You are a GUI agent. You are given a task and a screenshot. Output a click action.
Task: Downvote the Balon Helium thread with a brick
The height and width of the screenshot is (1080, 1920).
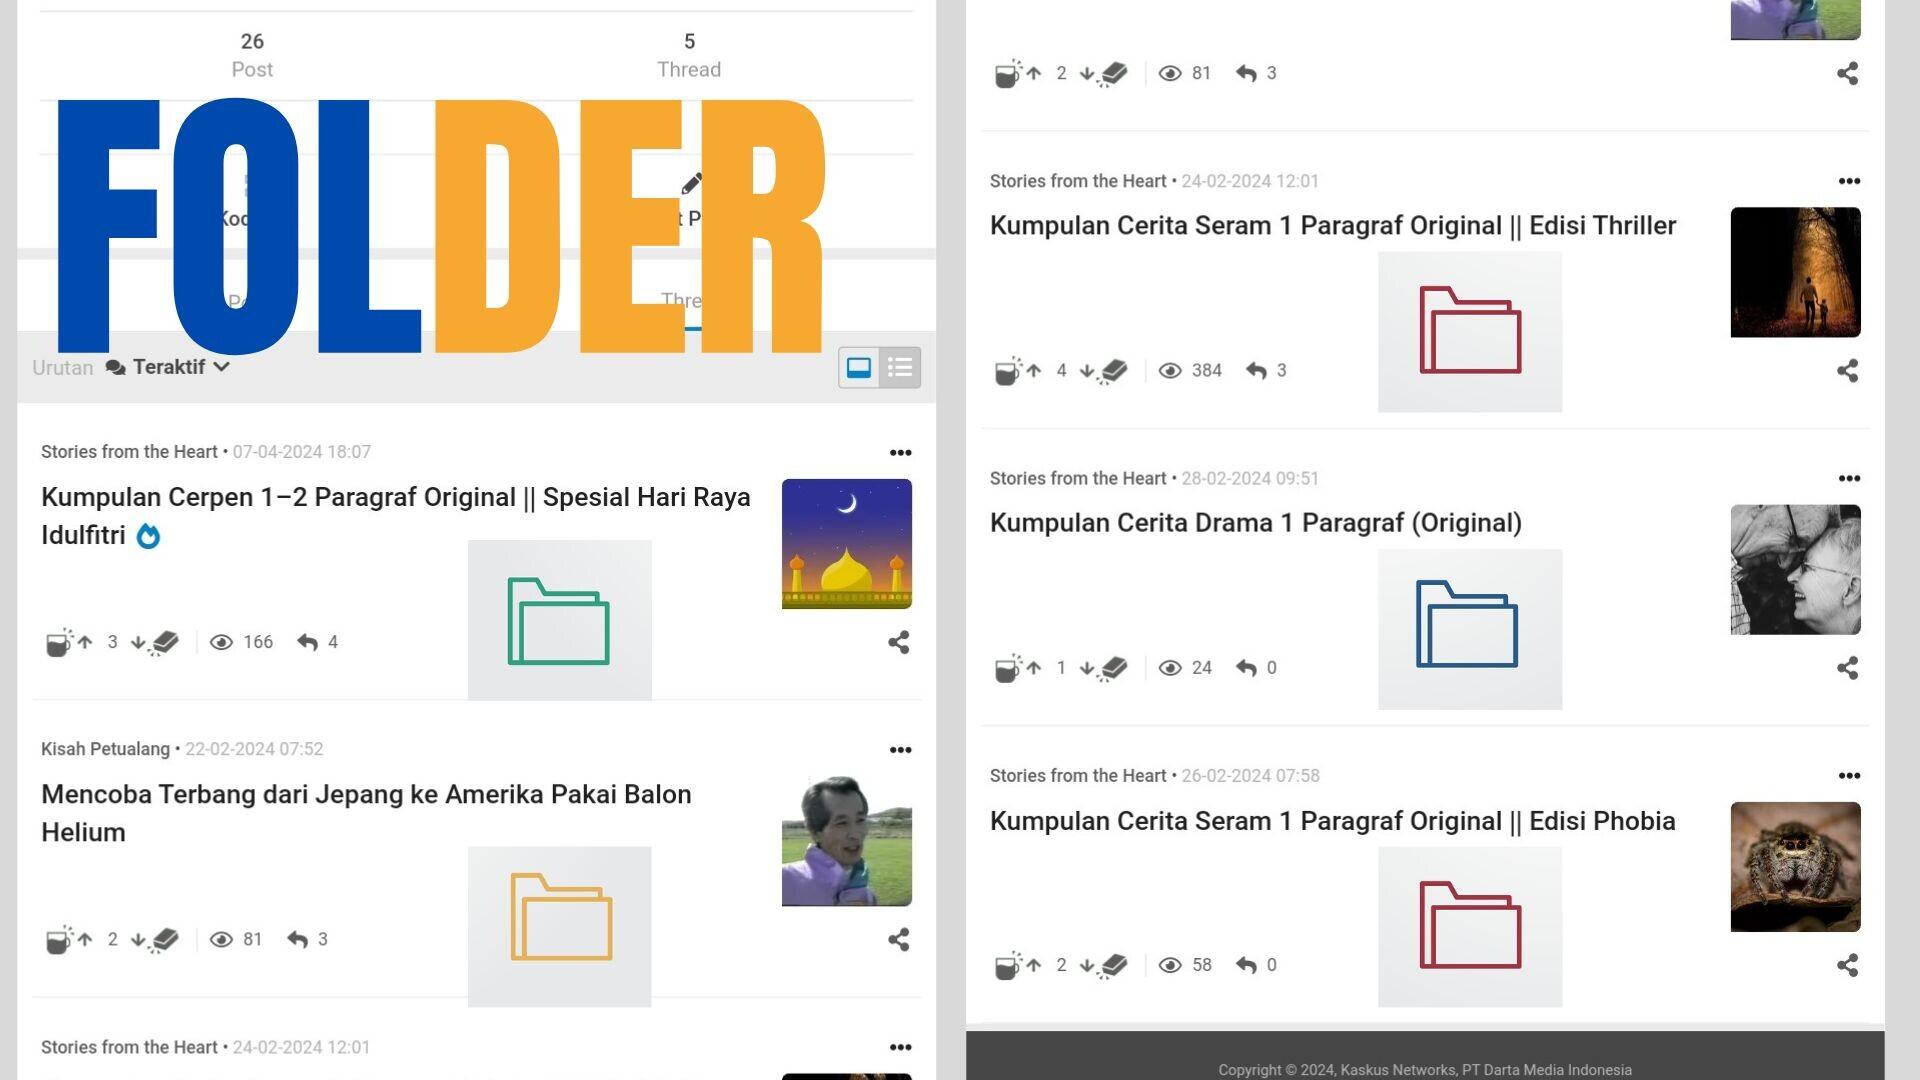point(155,939)
